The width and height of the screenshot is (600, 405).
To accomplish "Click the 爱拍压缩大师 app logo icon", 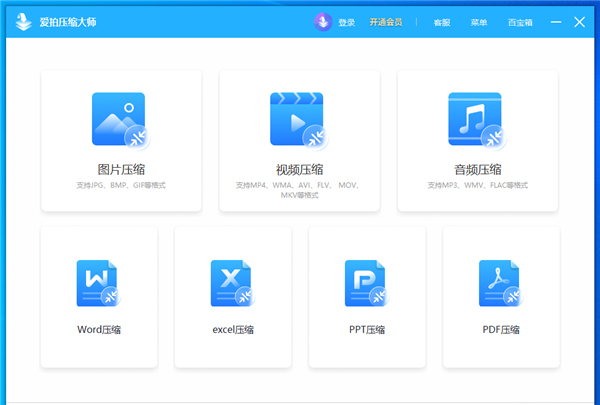I will click(x=23, y=22).
